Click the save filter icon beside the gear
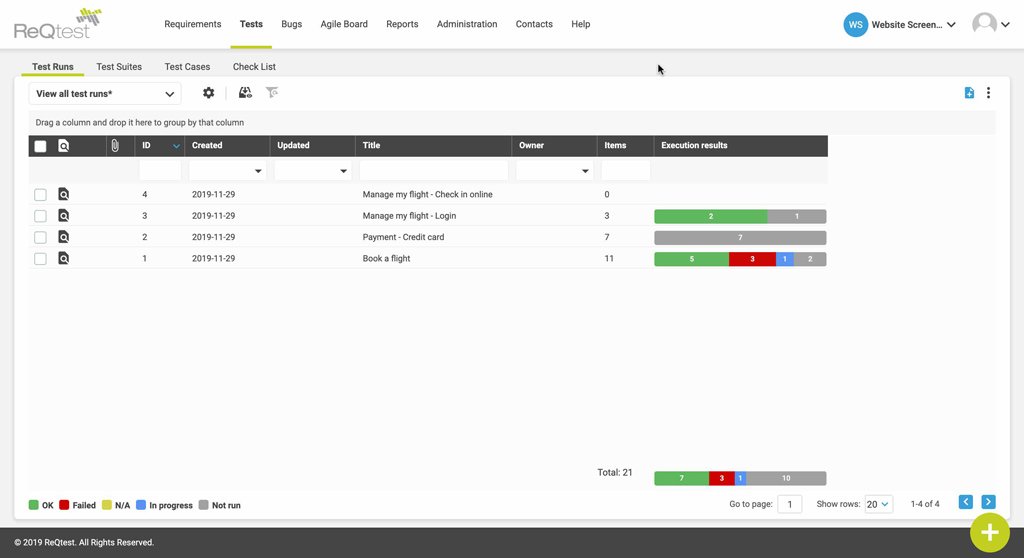The image size is (1024, 558). tap(245, 93)
